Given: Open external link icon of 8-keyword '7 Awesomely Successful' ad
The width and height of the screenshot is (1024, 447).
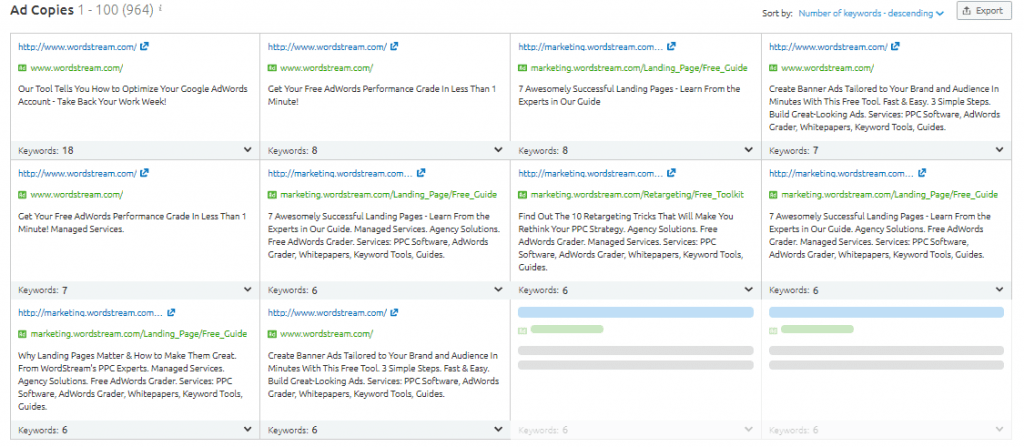Looking at the screenshot, I should 671,46.
